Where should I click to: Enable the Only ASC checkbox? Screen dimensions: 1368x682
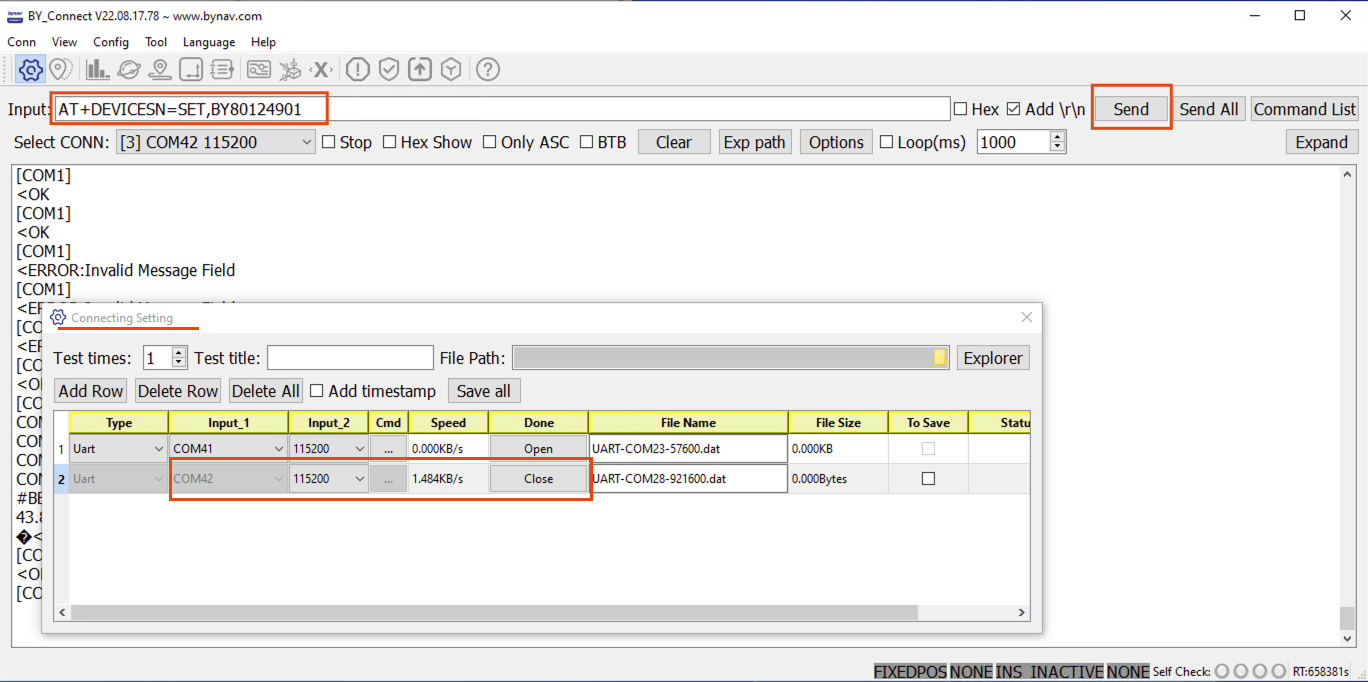pos(489,142)
